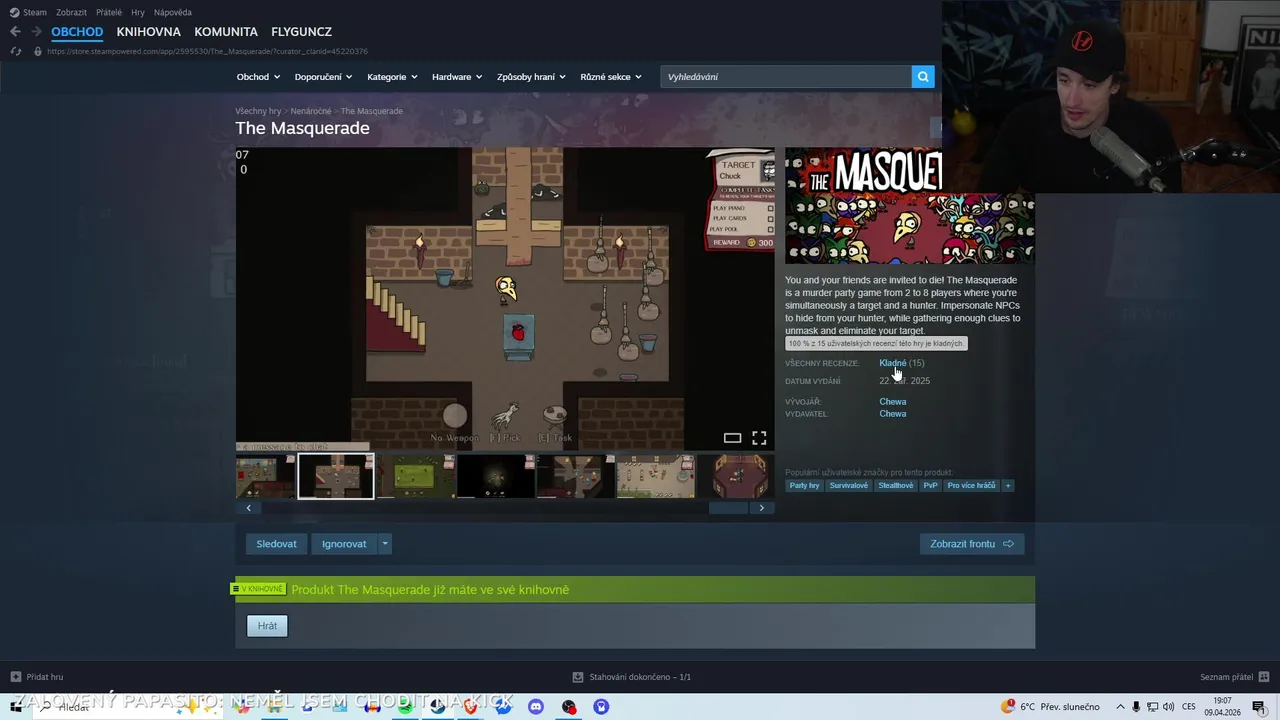Focus the Vyhledávání search field
This screenshot has width=1280, height=720.
[786, 77]
